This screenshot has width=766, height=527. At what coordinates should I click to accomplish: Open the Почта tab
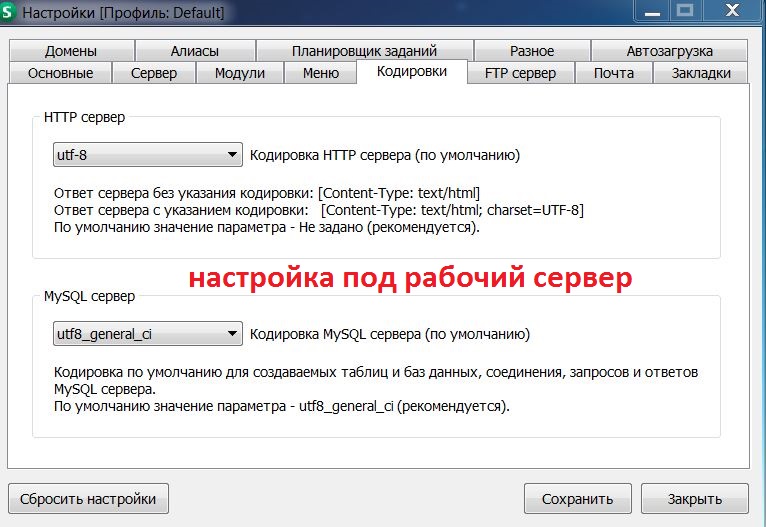tap(614, 73)
